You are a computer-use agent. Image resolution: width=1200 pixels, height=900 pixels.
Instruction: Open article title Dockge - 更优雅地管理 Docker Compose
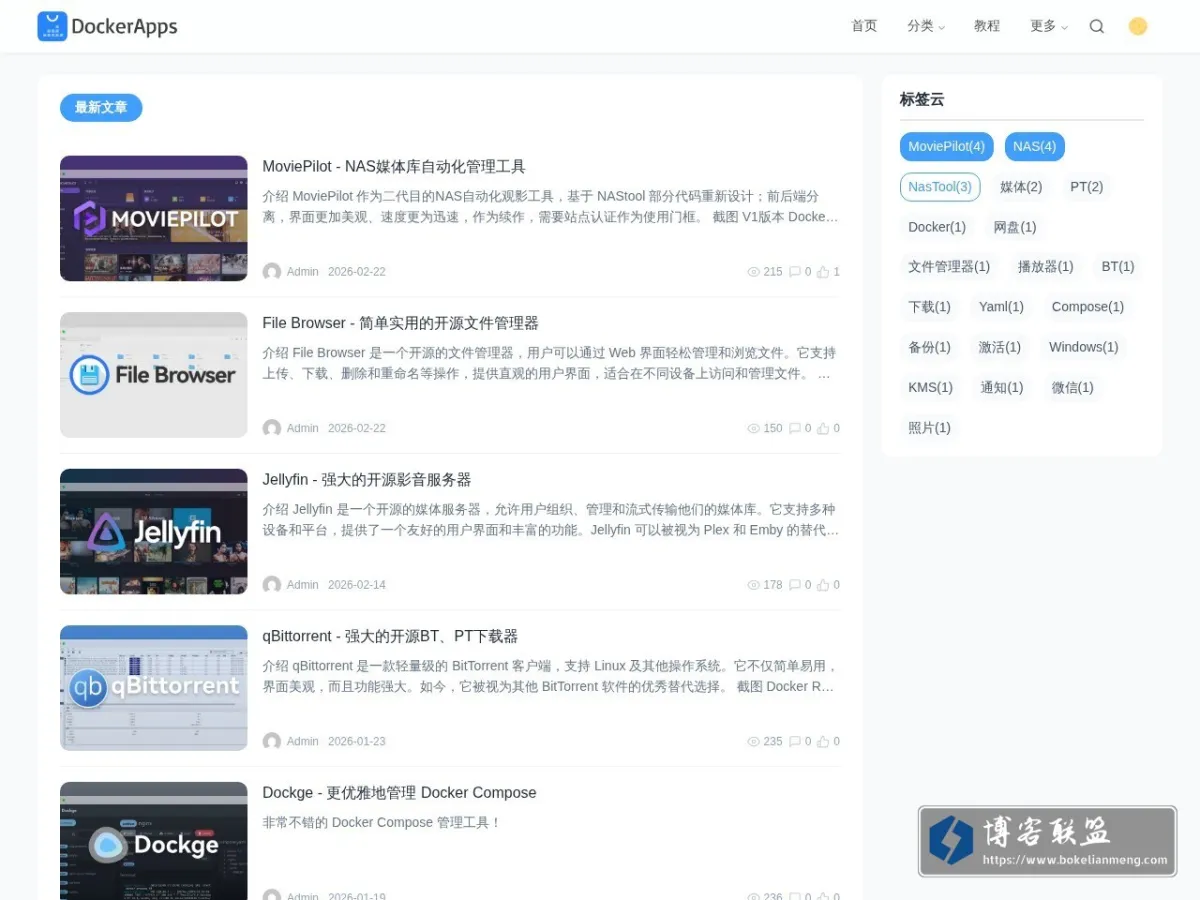coord(399,793)
